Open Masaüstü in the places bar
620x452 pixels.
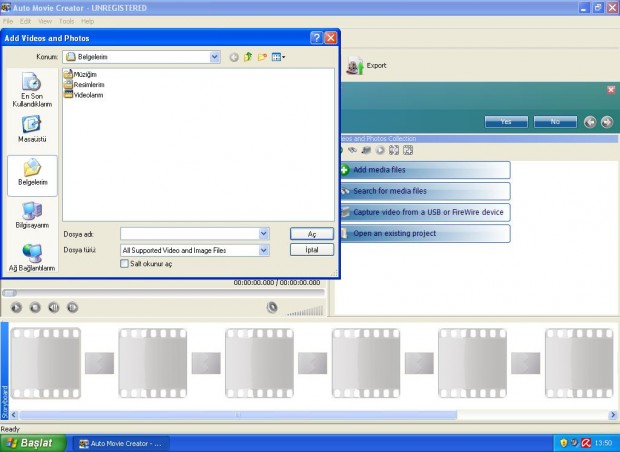32,129
